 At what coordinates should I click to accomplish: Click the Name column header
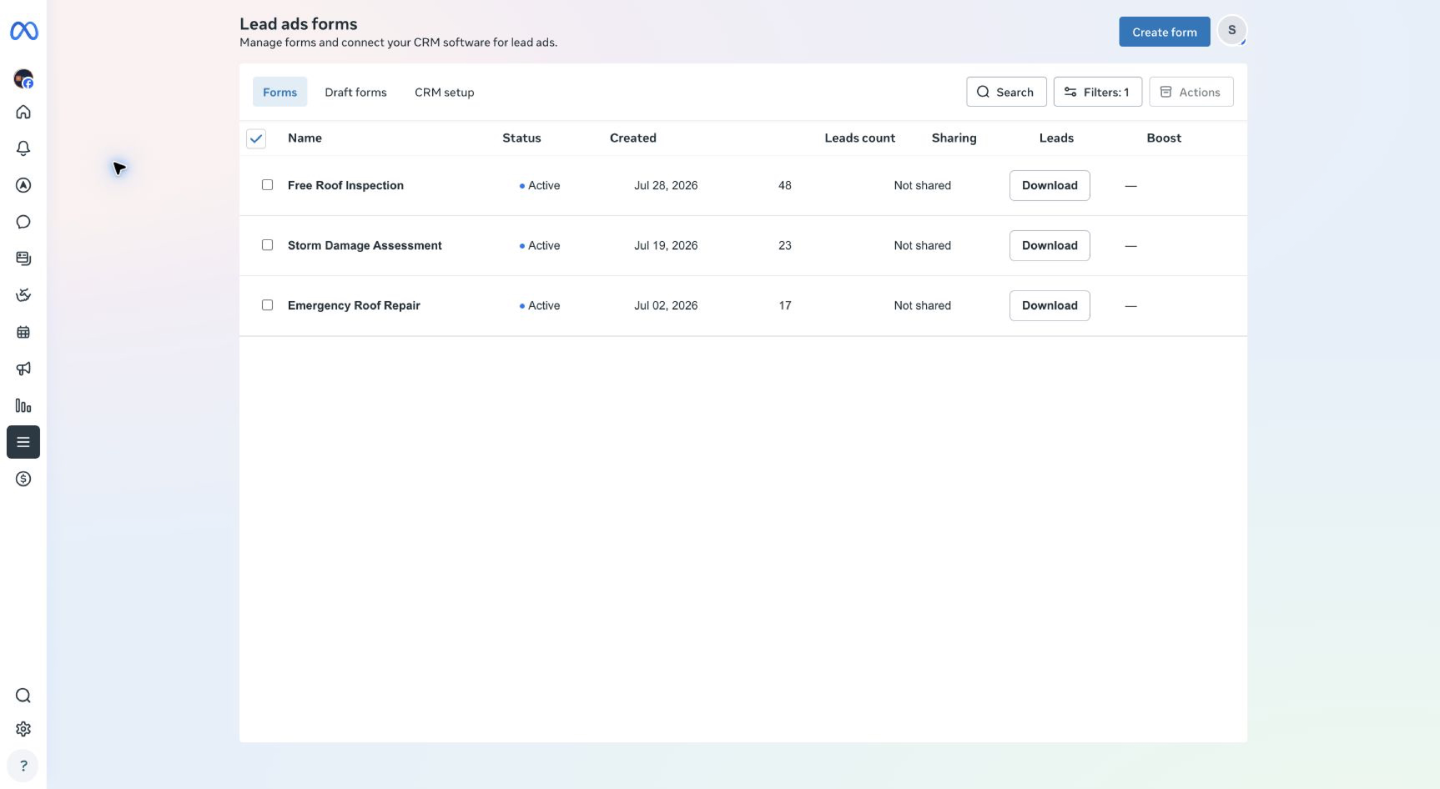coord(305,138)
